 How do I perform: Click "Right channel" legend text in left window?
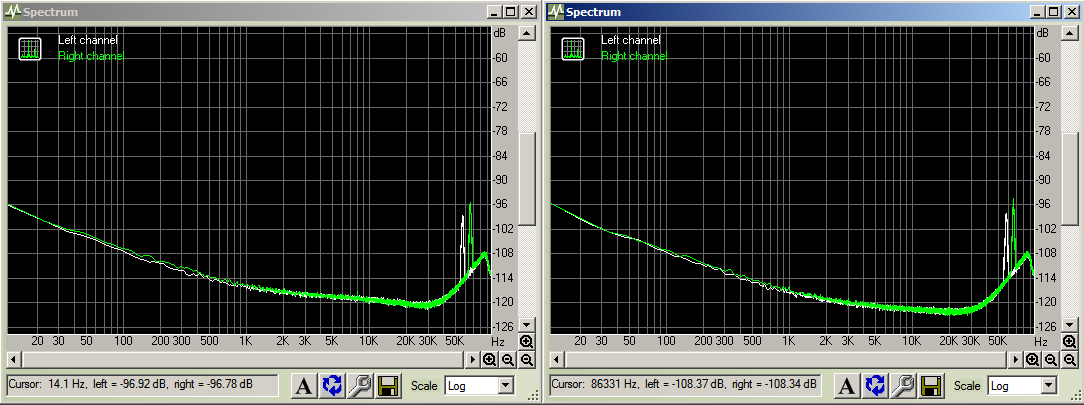(91, 56)
